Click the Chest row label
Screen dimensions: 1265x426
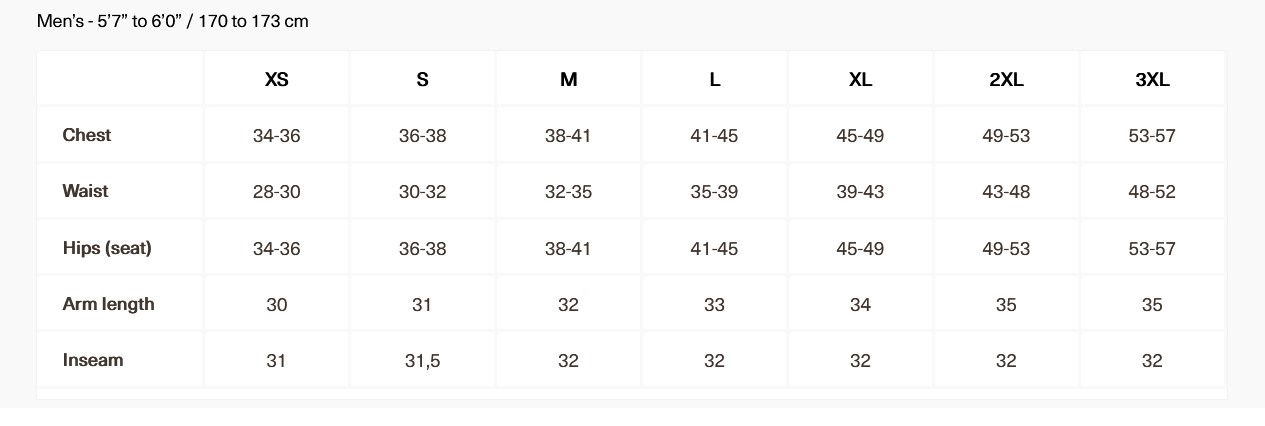87,135
